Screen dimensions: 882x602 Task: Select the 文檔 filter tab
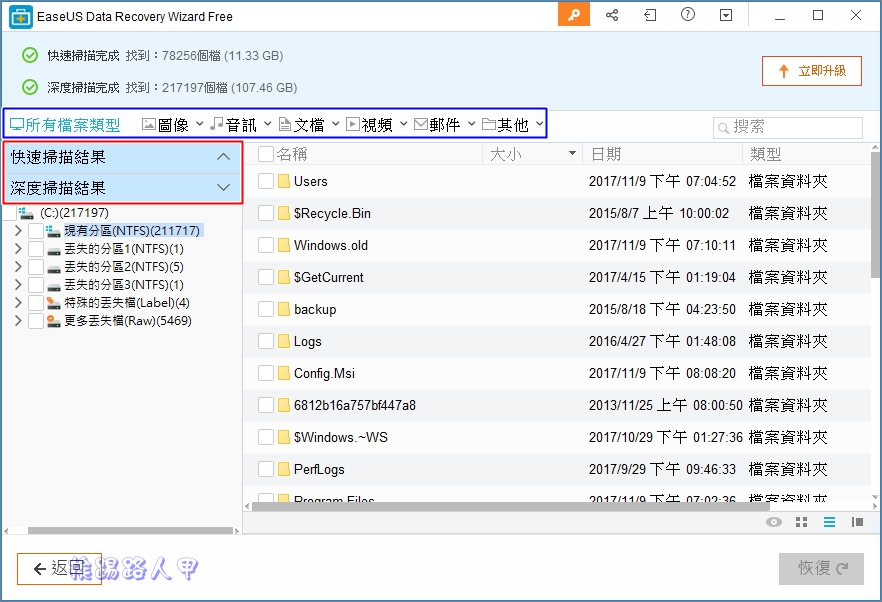pyautogui.click(x=302, y=124)
